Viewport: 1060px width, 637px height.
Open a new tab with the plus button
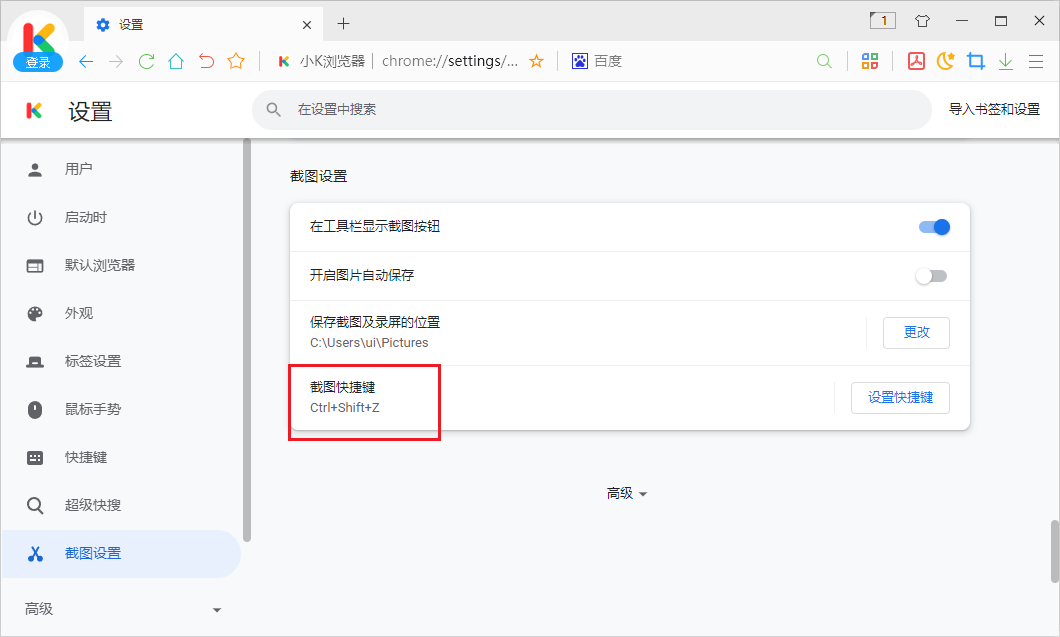point(343,24)
